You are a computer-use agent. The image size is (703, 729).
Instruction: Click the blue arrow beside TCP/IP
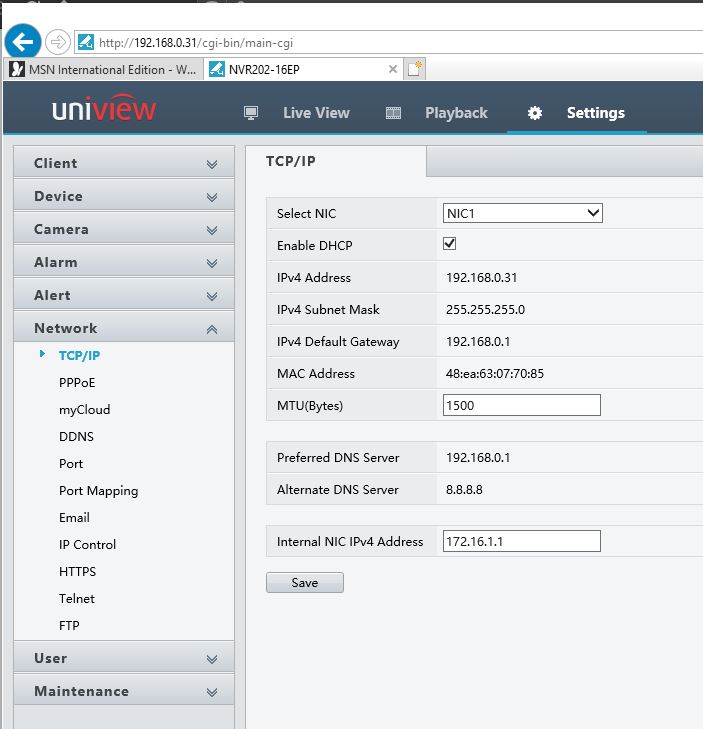coord(42,354)
